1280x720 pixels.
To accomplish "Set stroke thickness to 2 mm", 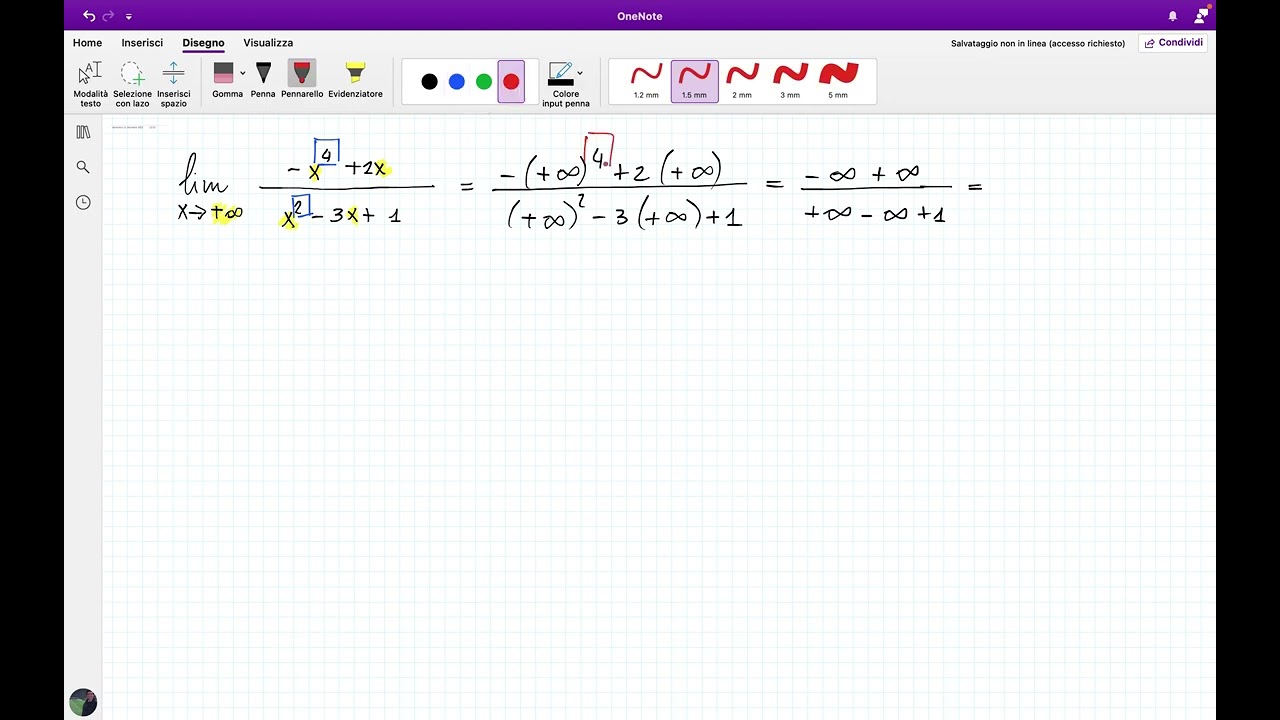I will coord(742,81).
